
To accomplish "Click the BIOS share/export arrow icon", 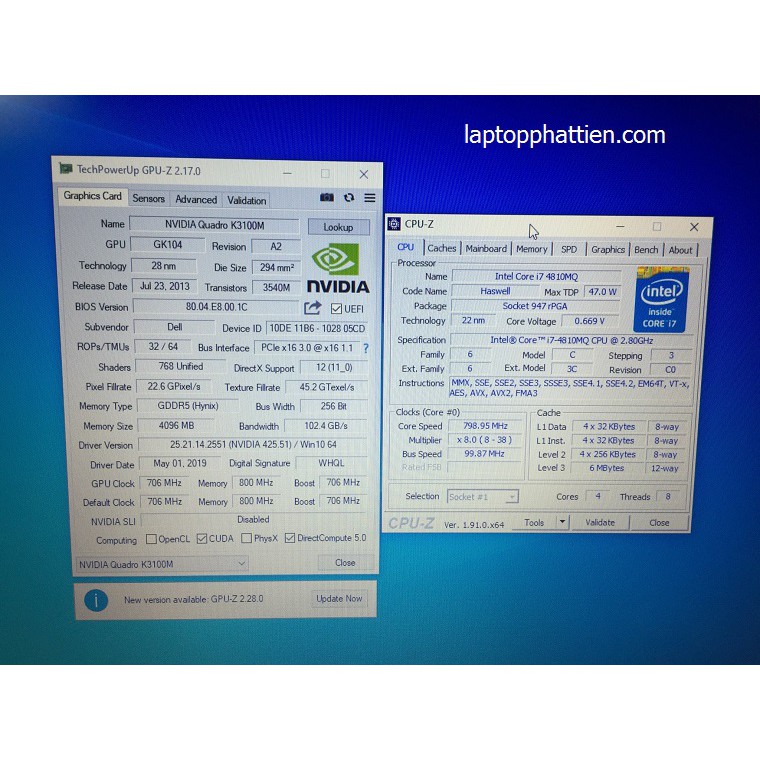I will (x=313, y=308).
